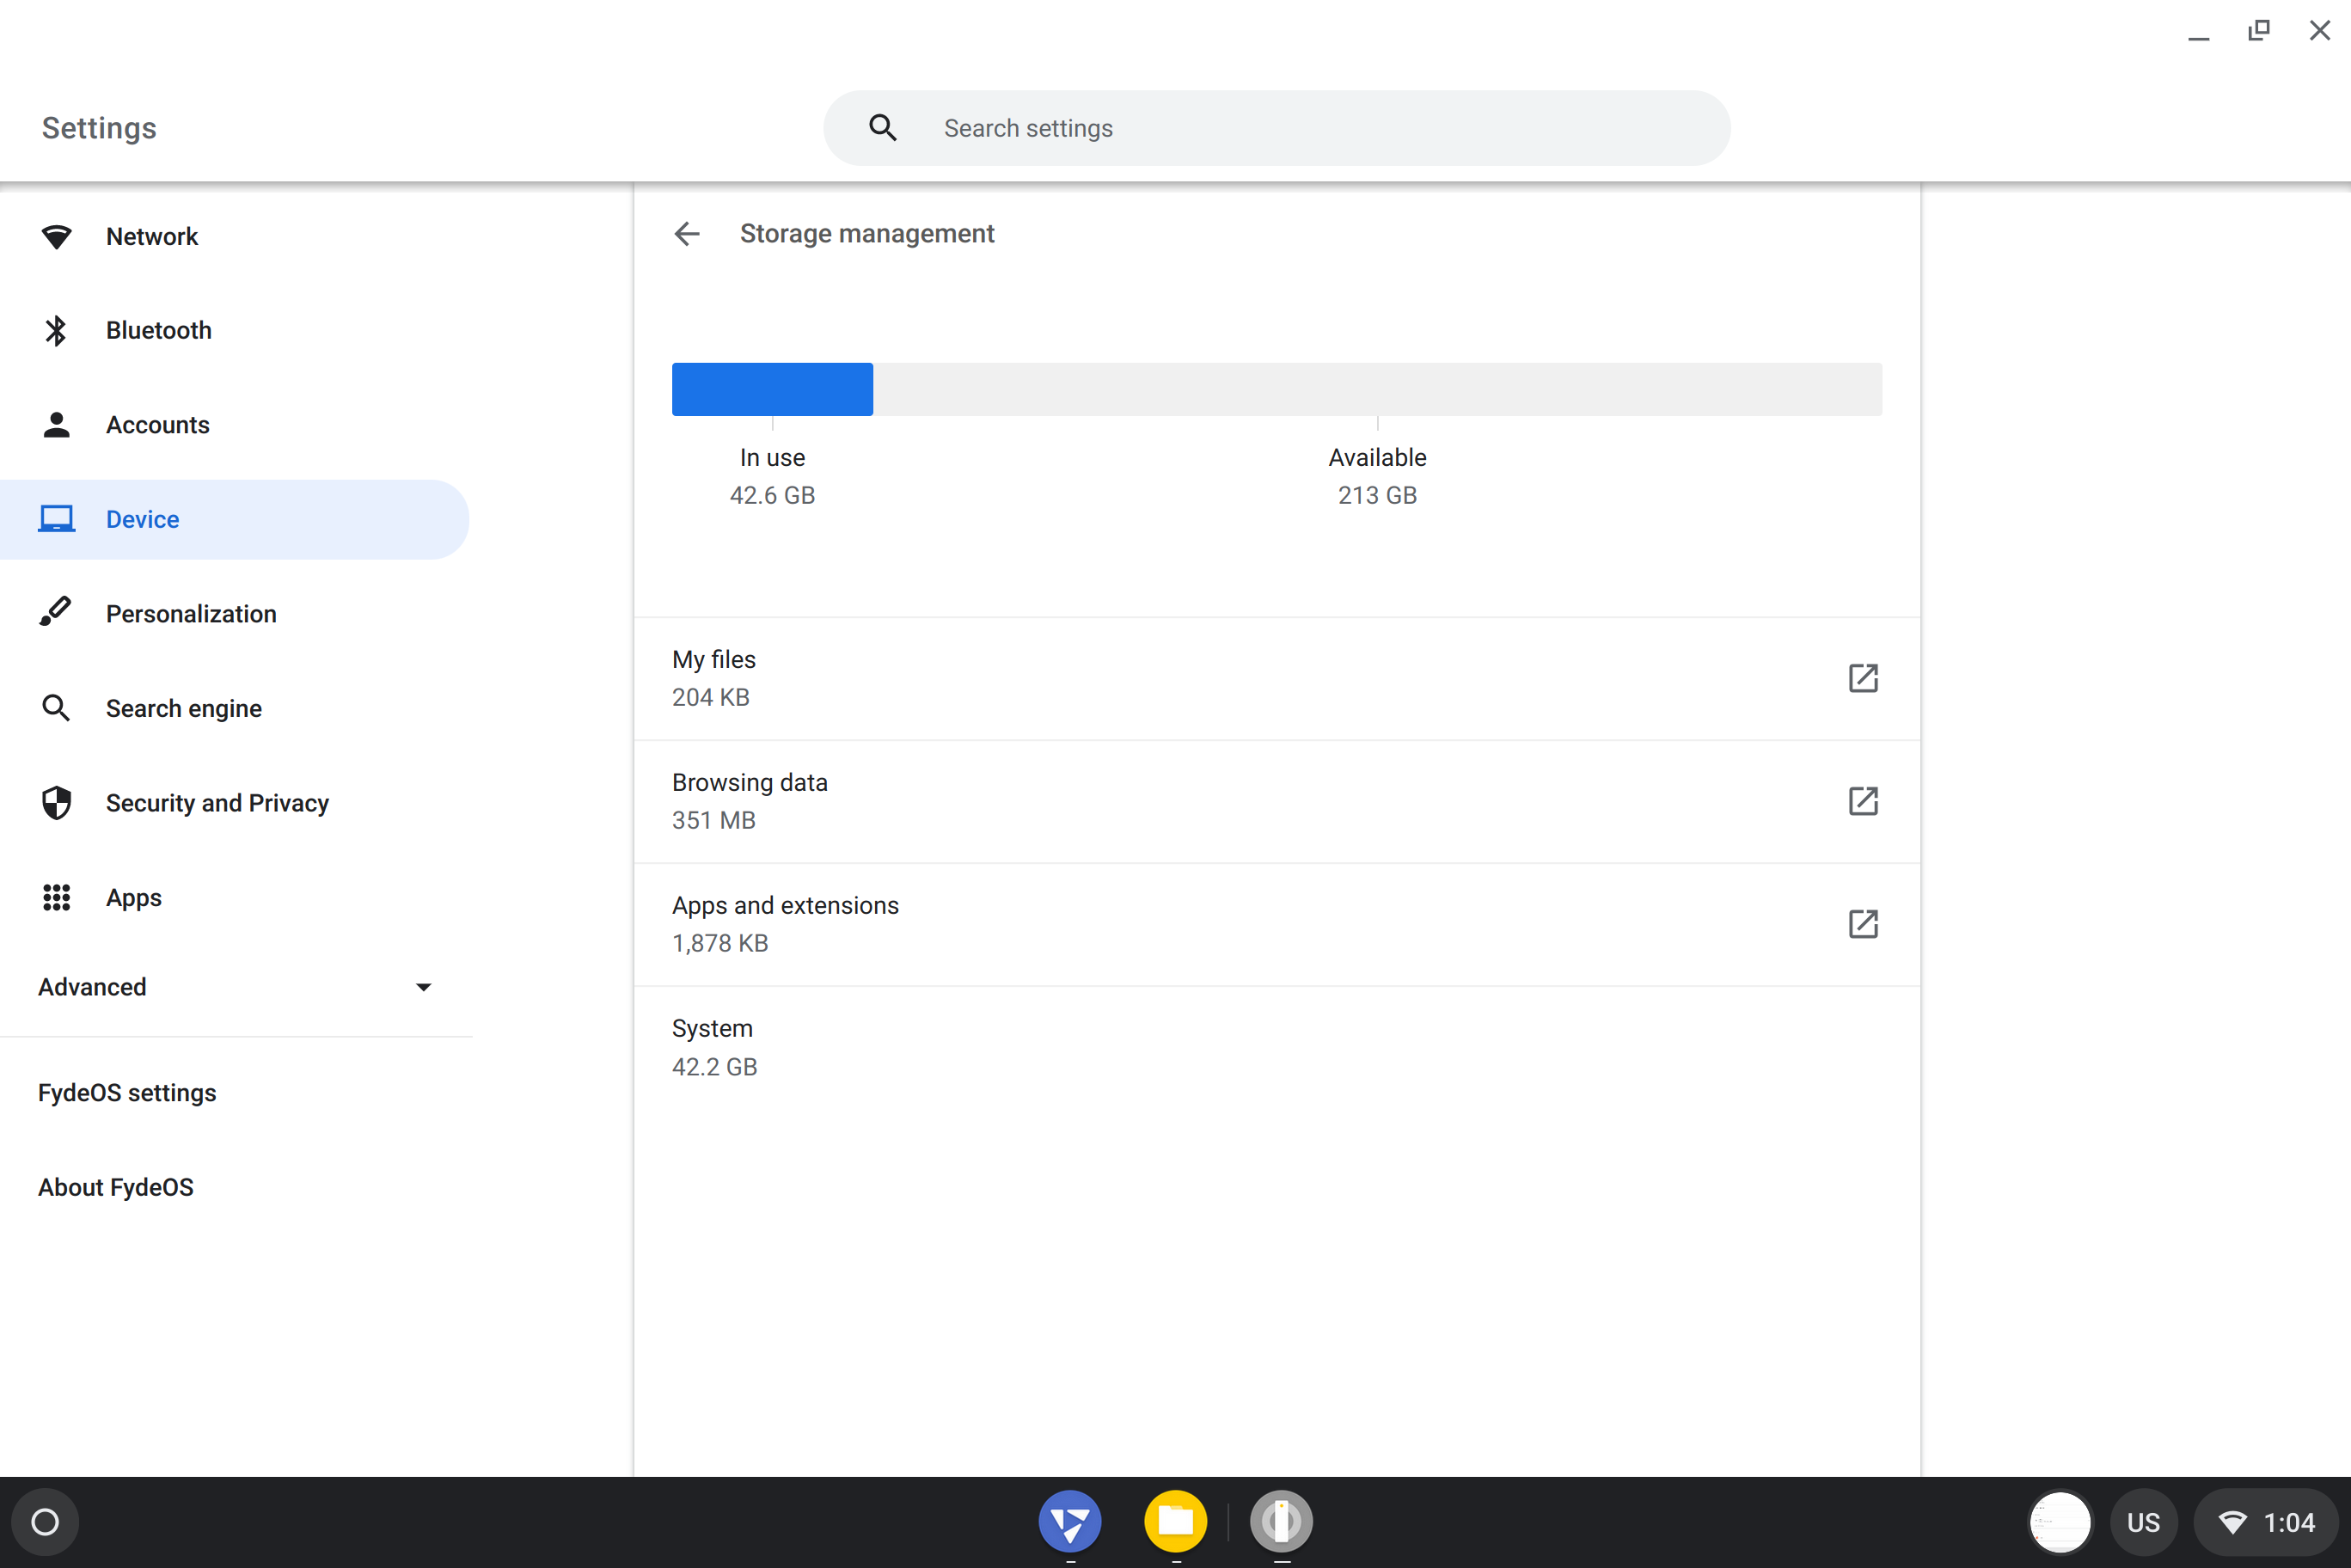2351x1568 pixels.
Task: Click the blue in-use portion of storage bar
Action: pos(772,389)
